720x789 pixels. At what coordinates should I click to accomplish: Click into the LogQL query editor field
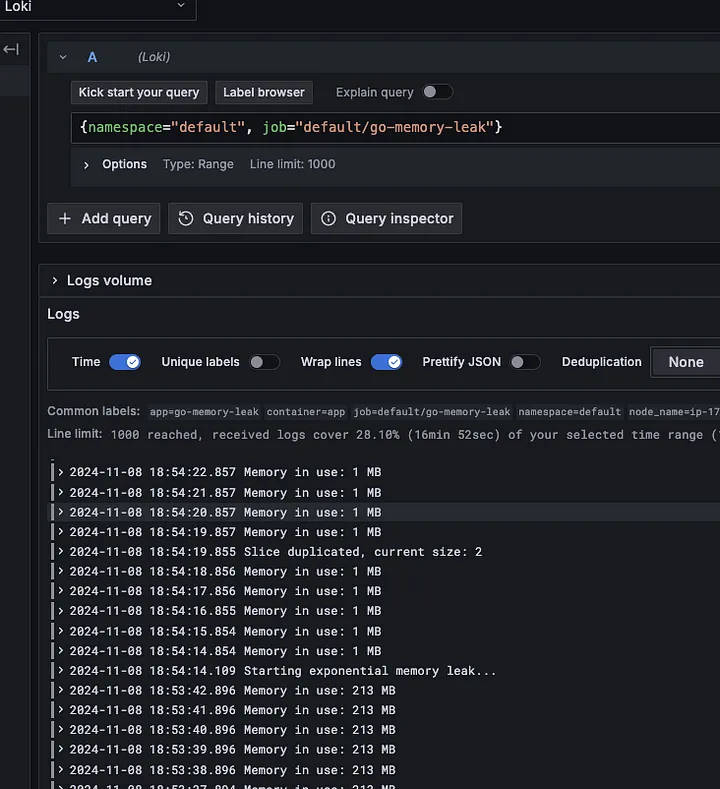point(395,128)
